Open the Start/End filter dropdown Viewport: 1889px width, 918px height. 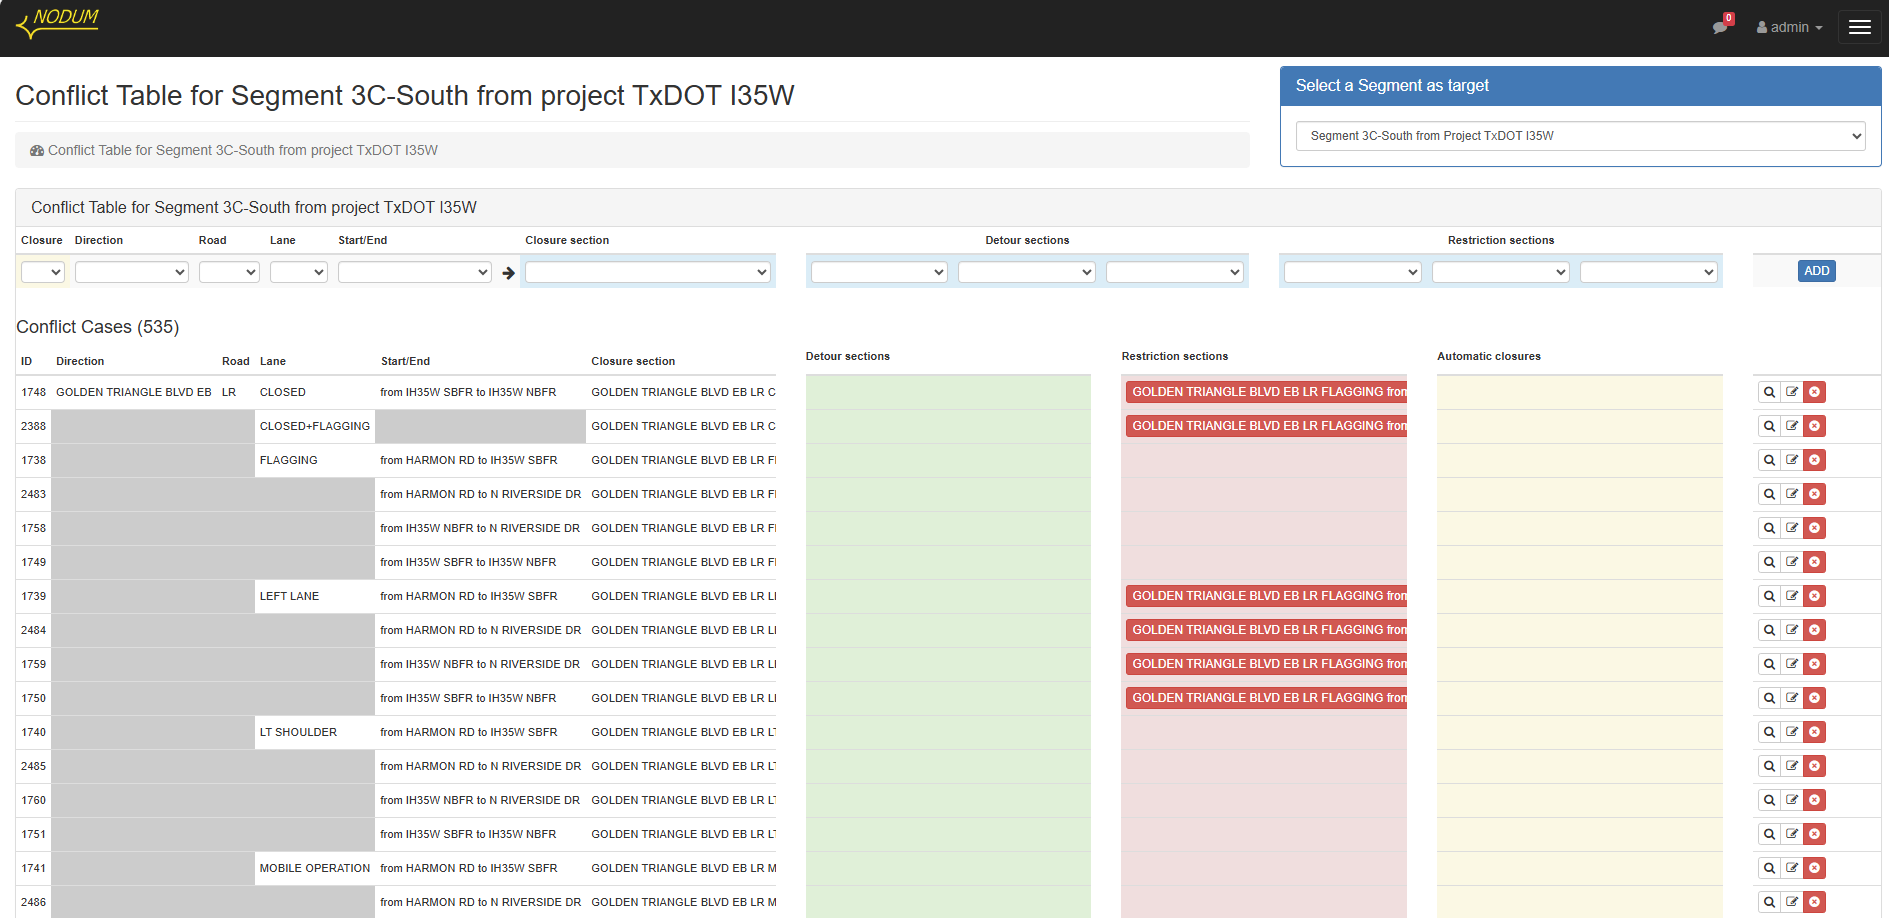(415, 272)
